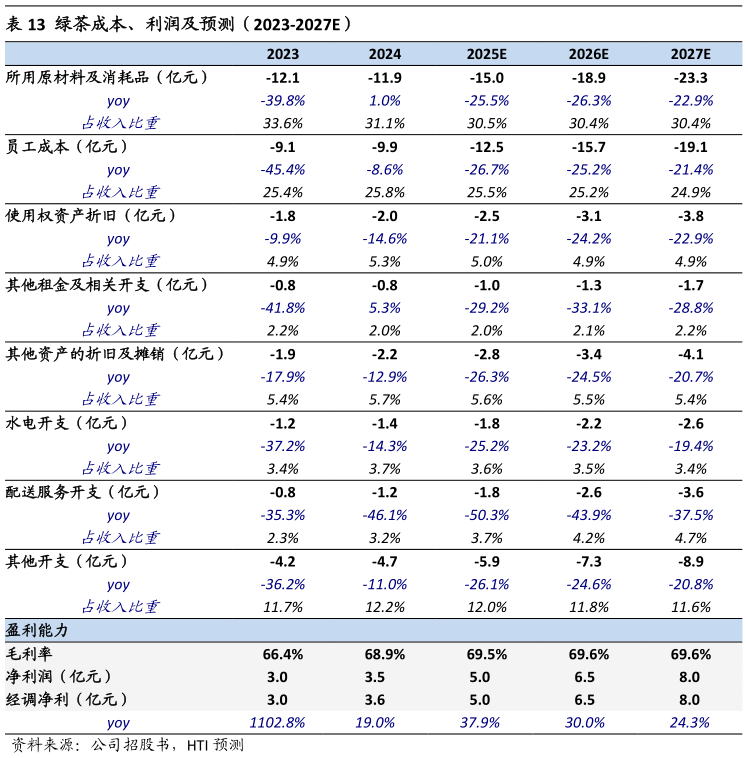The height and width of the screenshot is (758, 748).
Task: Select the 毛利率 row label
Action: pos(28,654)
